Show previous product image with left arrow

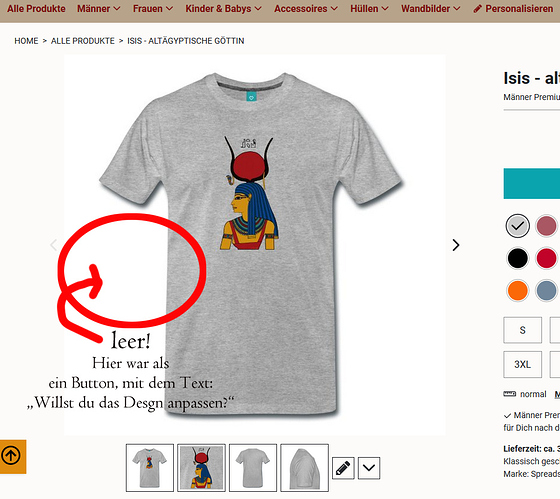[x=54, y=245]
